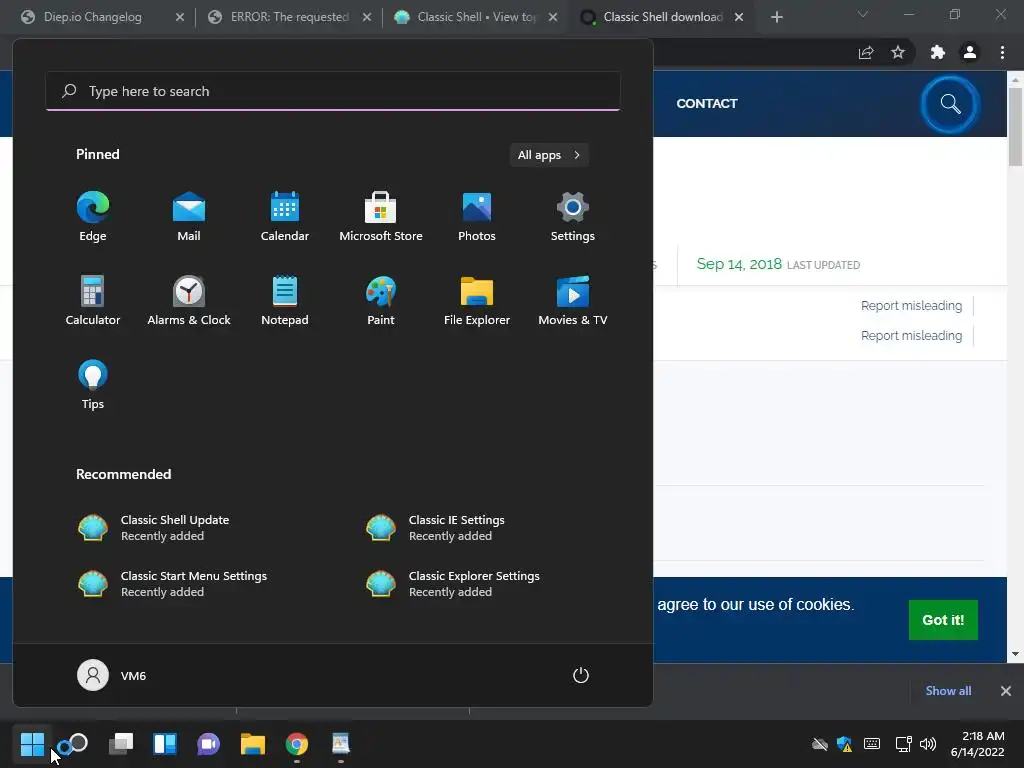Accept cookies with the Got it! button
The image size is (1024, 768).
(x=943, y=620)
